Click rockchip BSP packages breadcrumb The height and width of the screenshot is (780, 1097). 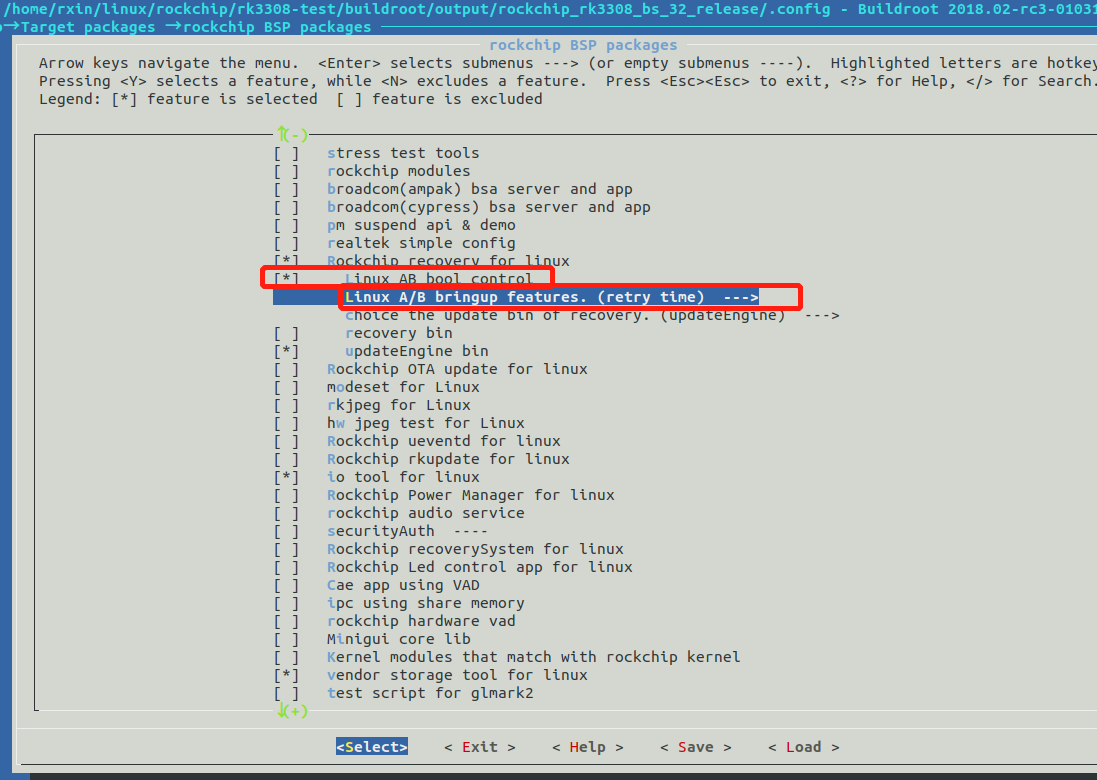[x=277, y=27]
